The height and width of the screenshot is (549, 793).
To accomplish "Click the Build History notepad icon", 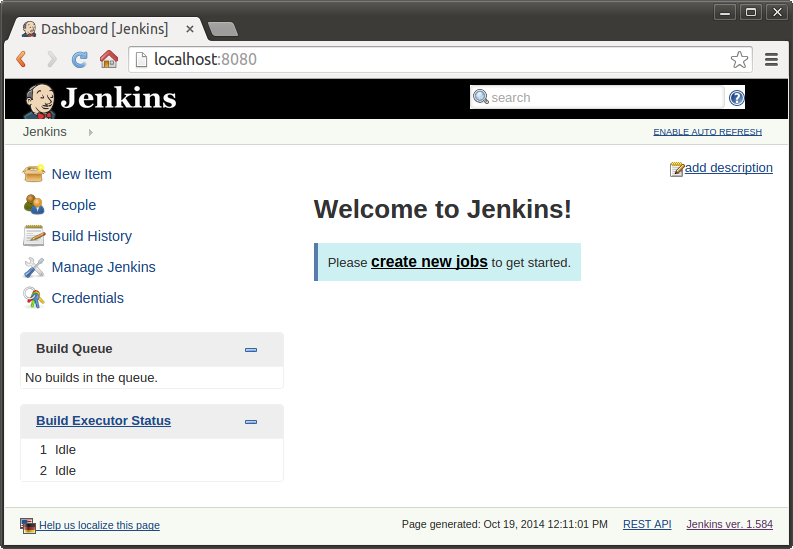I will pos(33,236).
